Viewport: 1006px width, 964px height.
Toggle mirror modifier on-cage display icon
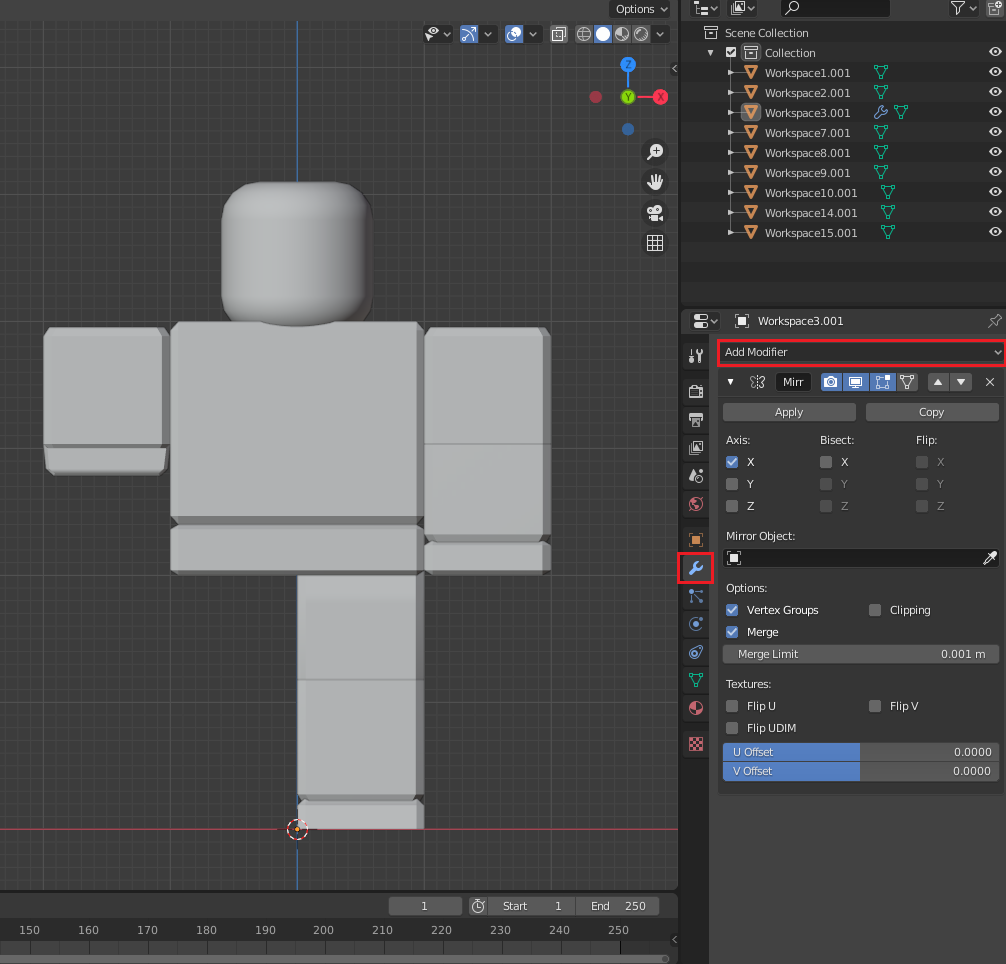point(907,382)
